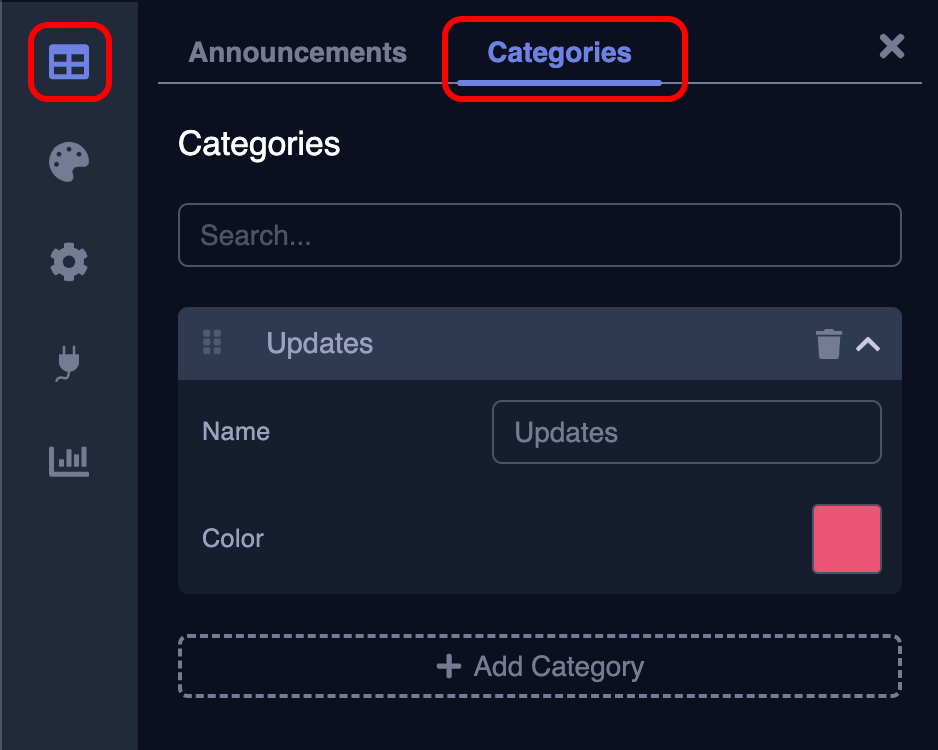The height and width of the screenshot is (750, 938).
Task: Grab the drag handle beside Updates
Action: click(212, 343)
